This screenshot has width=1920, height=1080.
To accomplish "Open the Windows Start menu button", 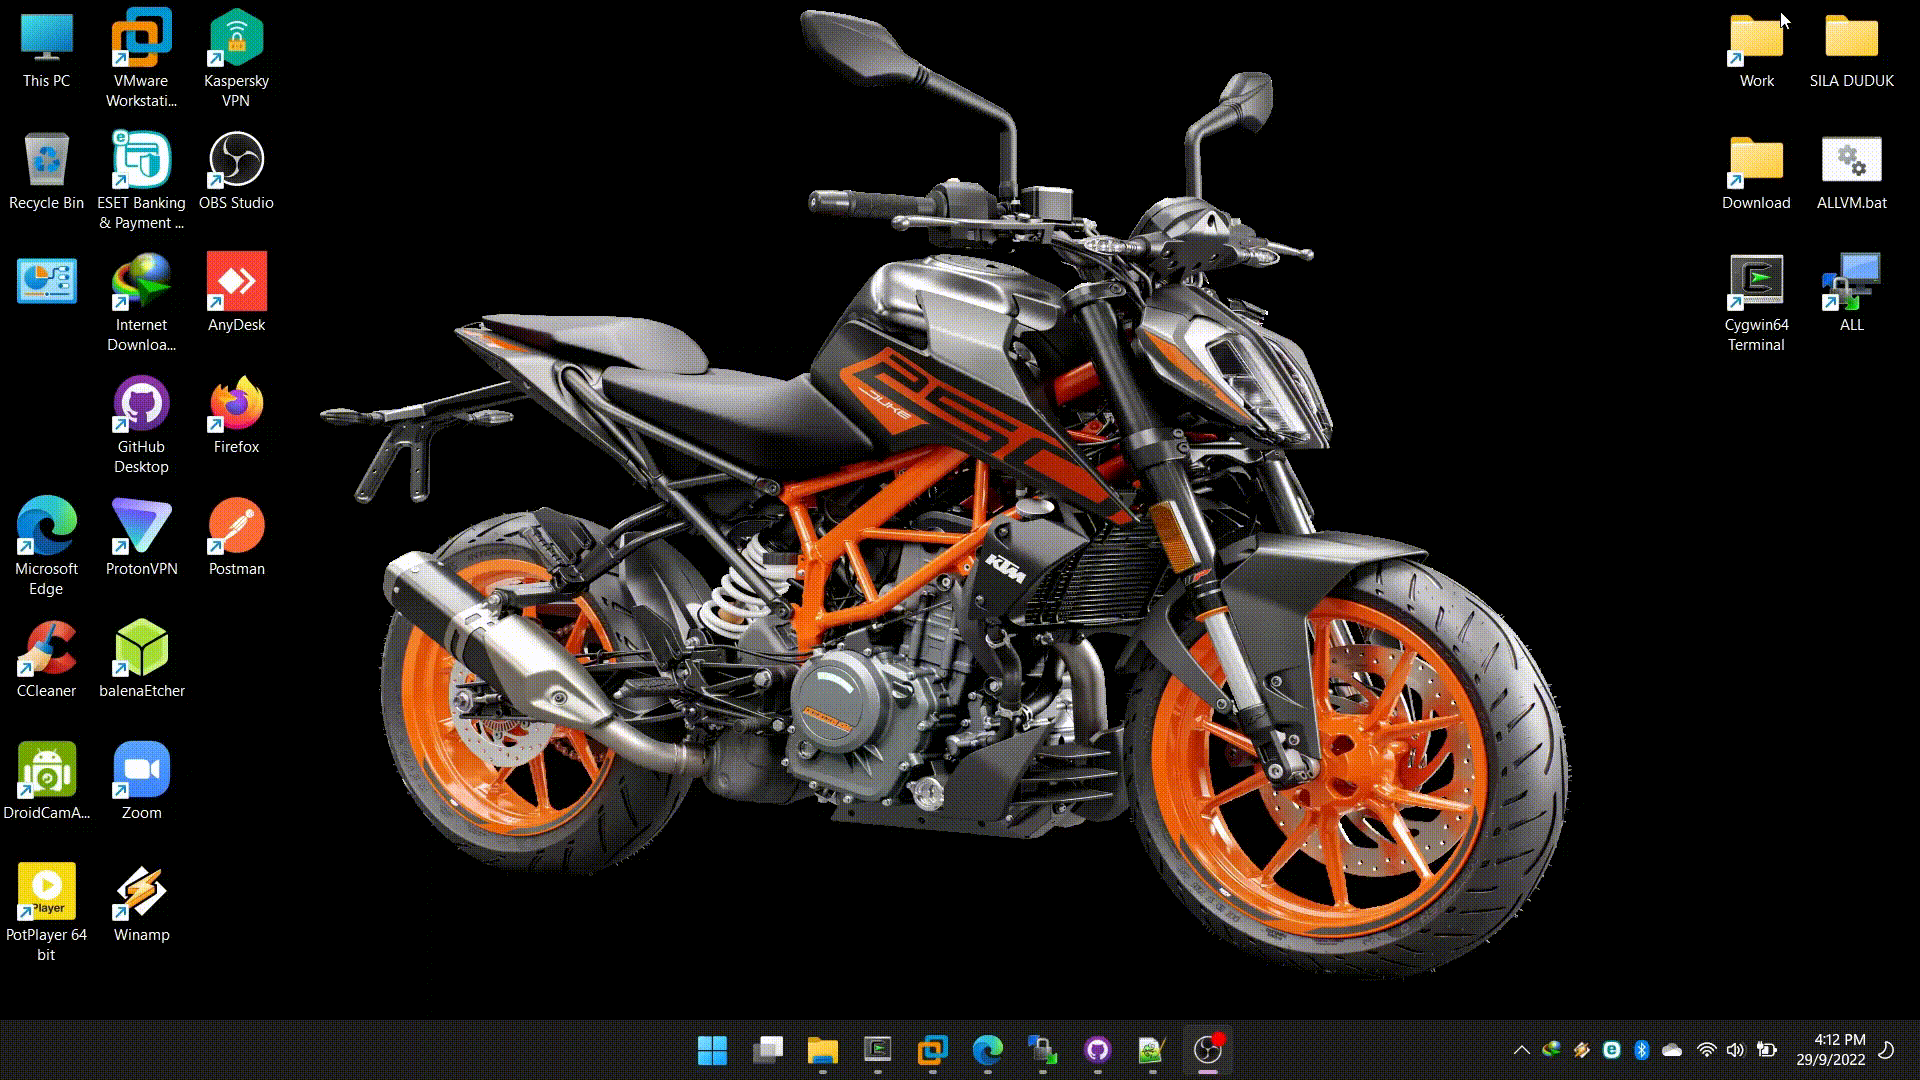I will 712,1050.
